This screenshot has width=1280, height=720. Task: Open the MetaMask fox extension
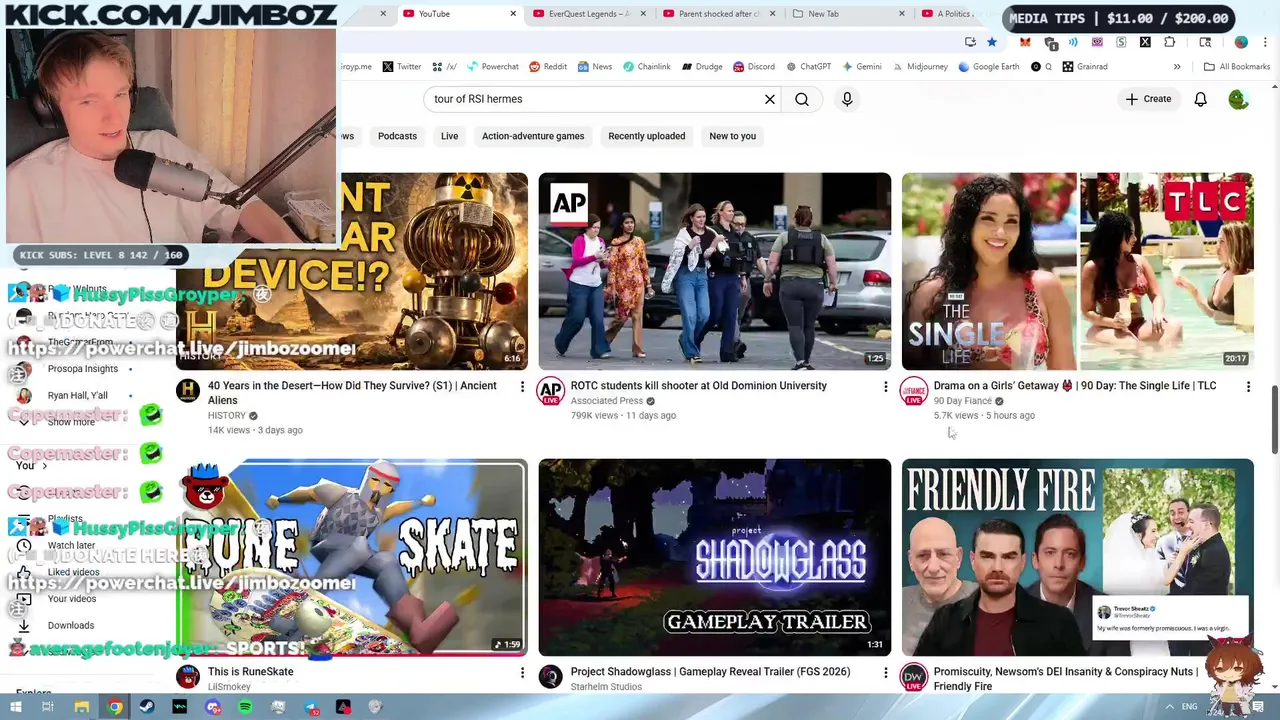(1025, 42)
